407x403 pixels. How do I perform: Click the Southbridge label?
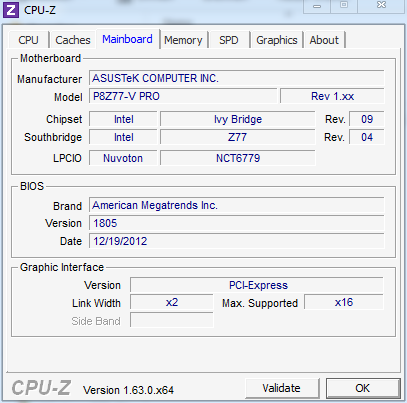click(53, 137)
